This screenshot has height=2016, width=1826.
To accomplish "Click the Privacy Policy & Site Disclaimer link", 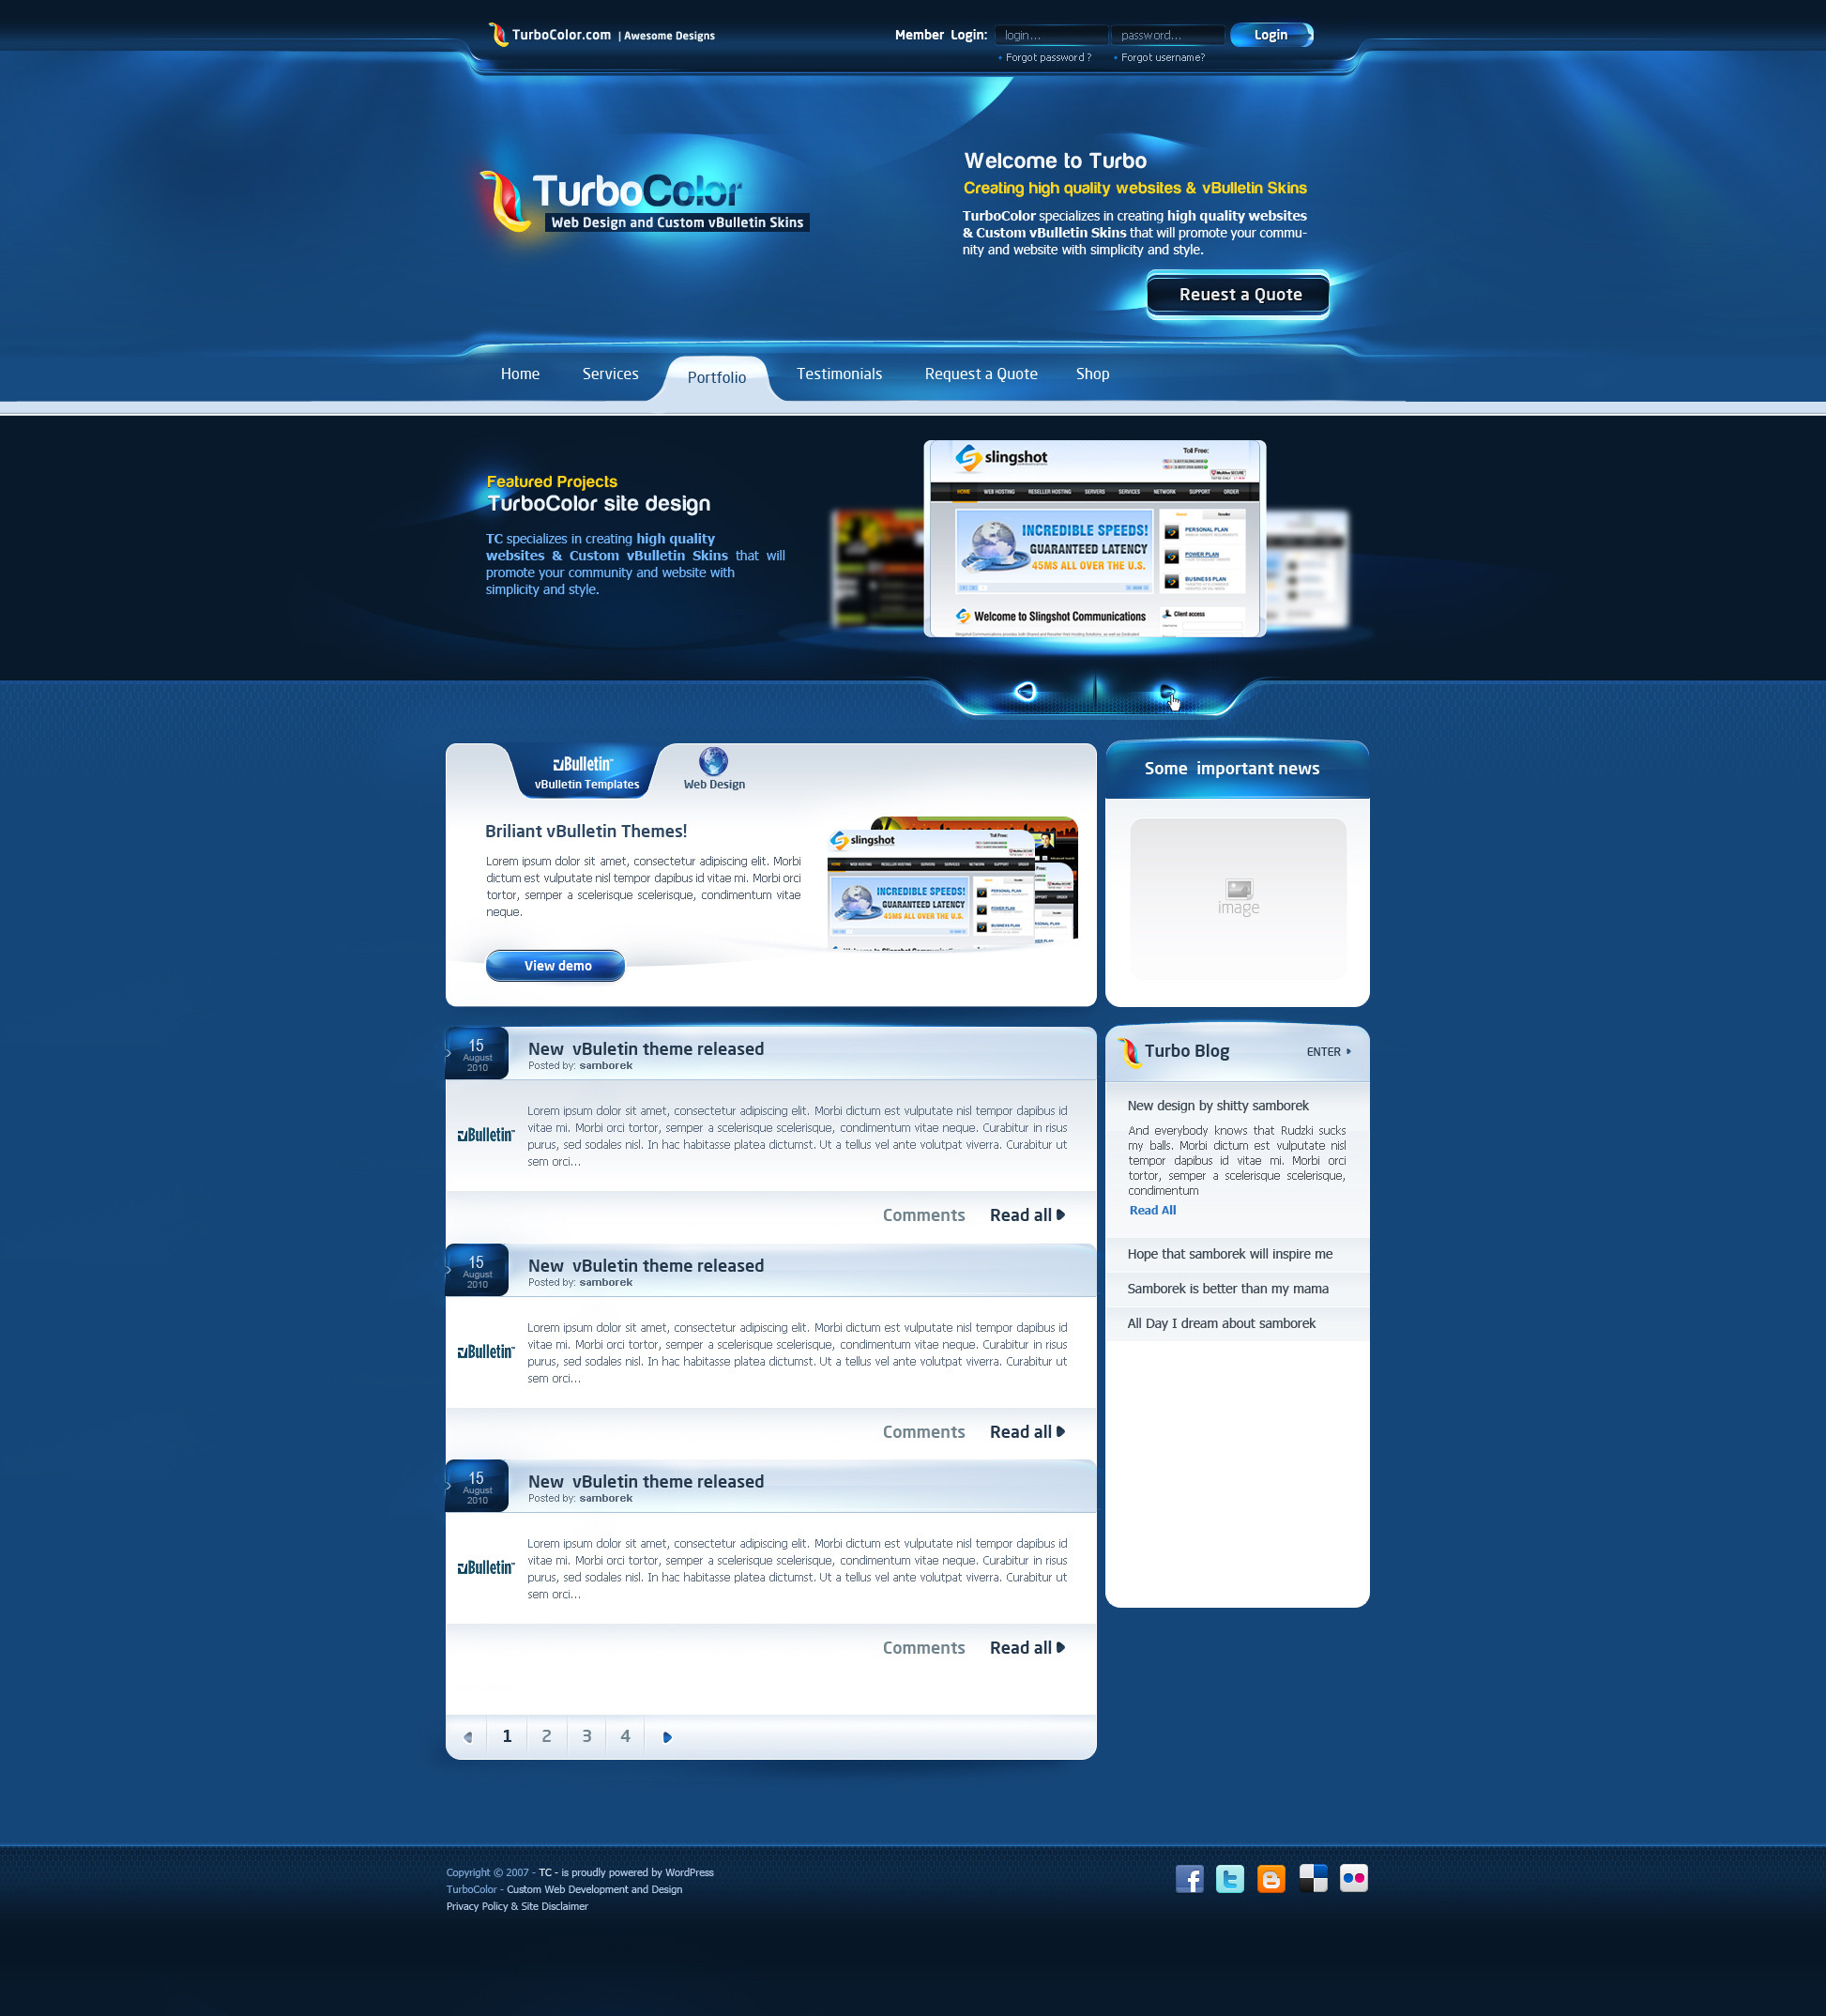I will point(516,1906).
